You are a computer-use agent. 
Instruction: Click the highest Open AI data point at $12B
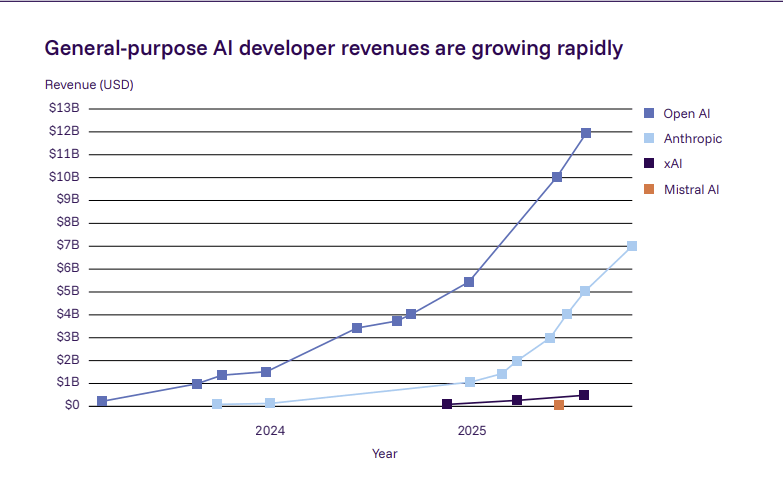coord(586,133)
